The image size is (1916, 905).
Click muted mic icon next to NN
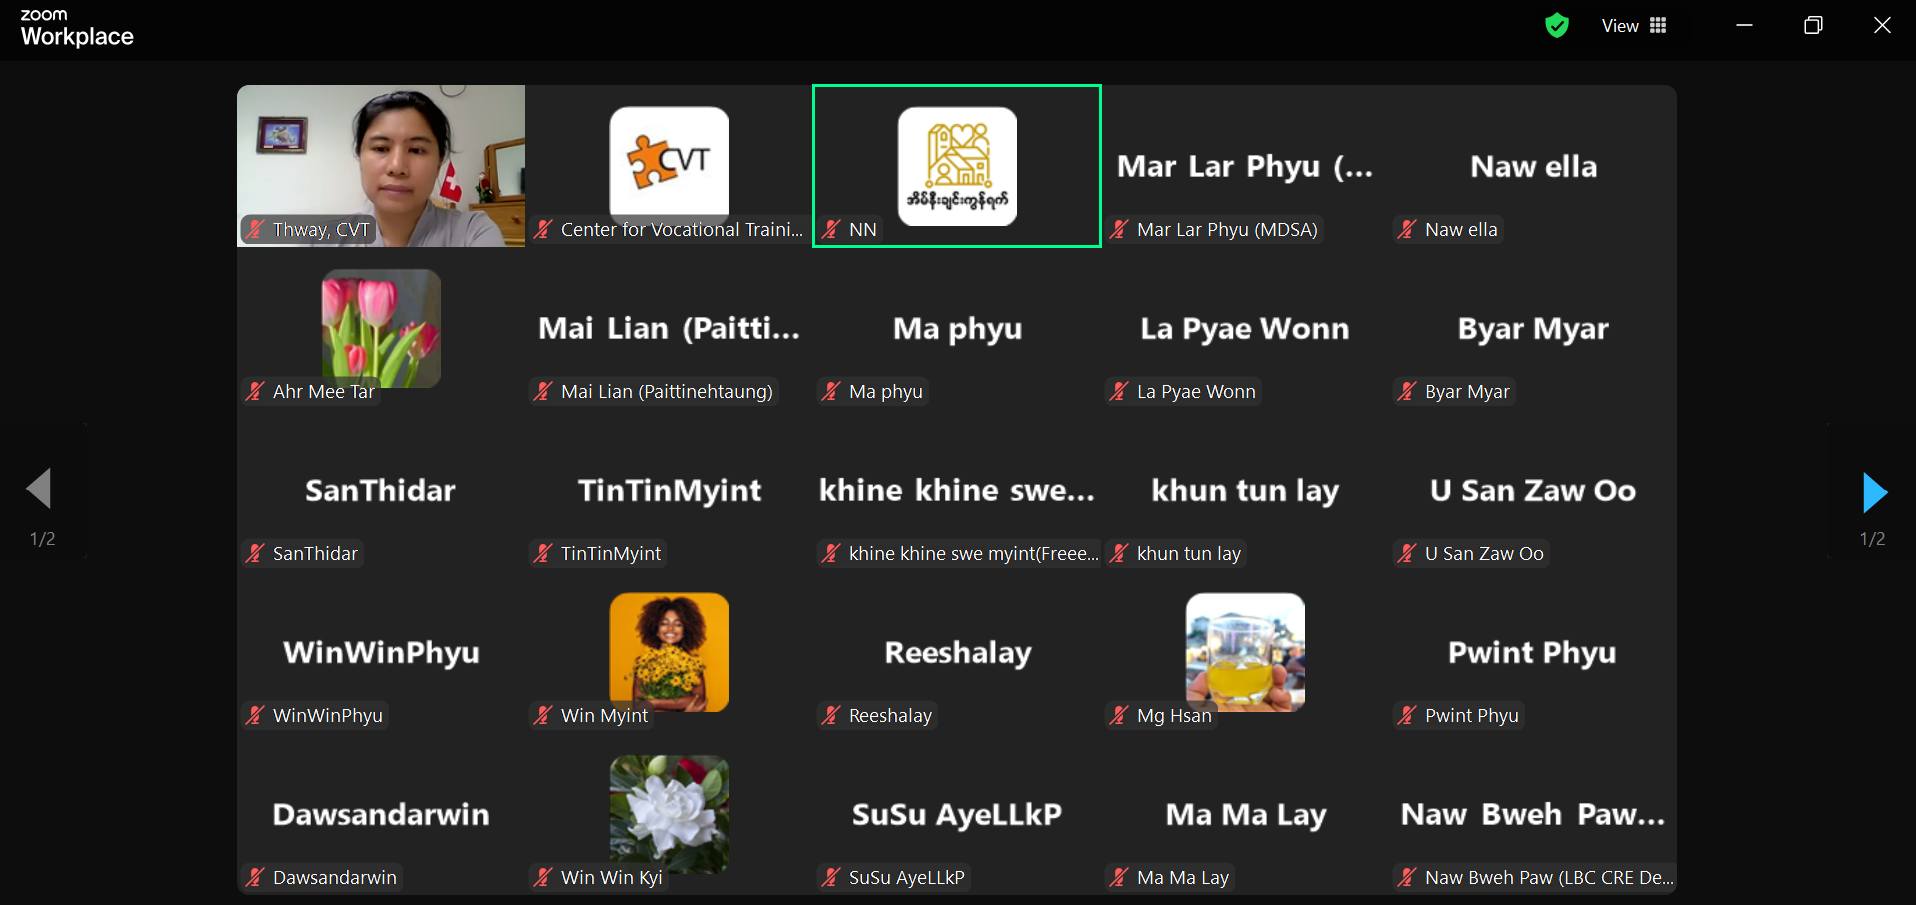tap(831, 229)
